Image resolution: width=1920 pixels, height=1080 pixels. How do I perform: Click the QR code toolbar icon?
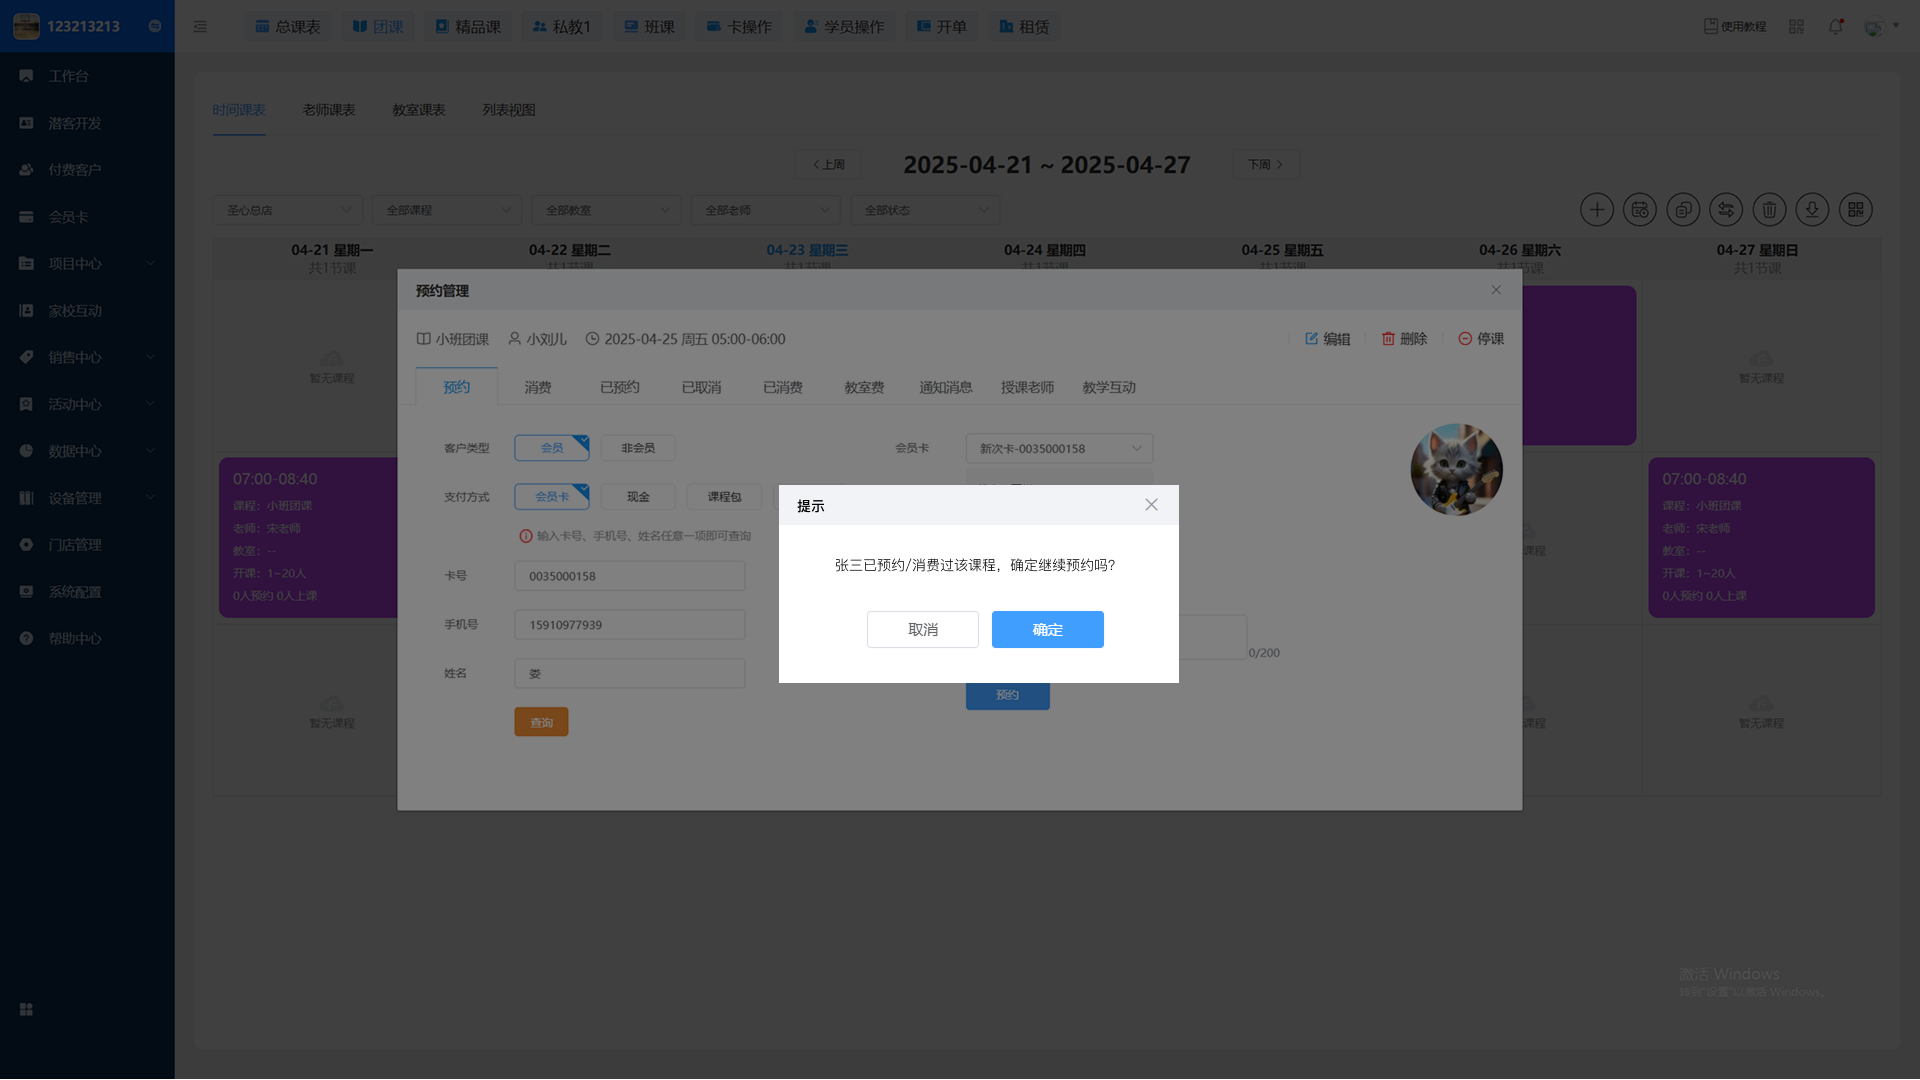pyautogui.click(x=1856, y=210)
